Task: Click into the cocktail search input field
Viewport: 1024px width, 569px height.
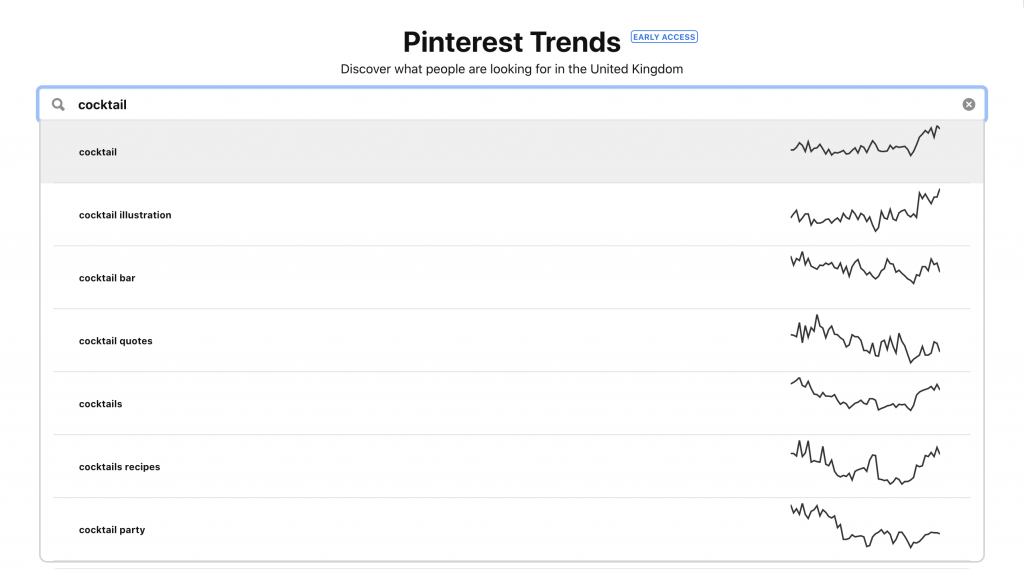Action: pos(511,105)
